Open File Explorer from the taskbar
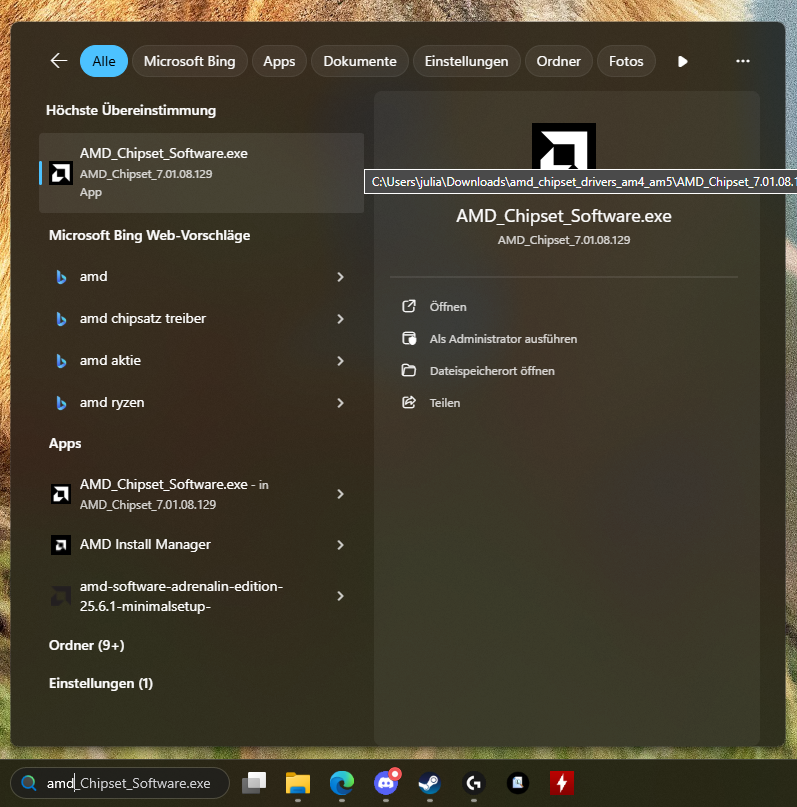 (x=298, y=783)
